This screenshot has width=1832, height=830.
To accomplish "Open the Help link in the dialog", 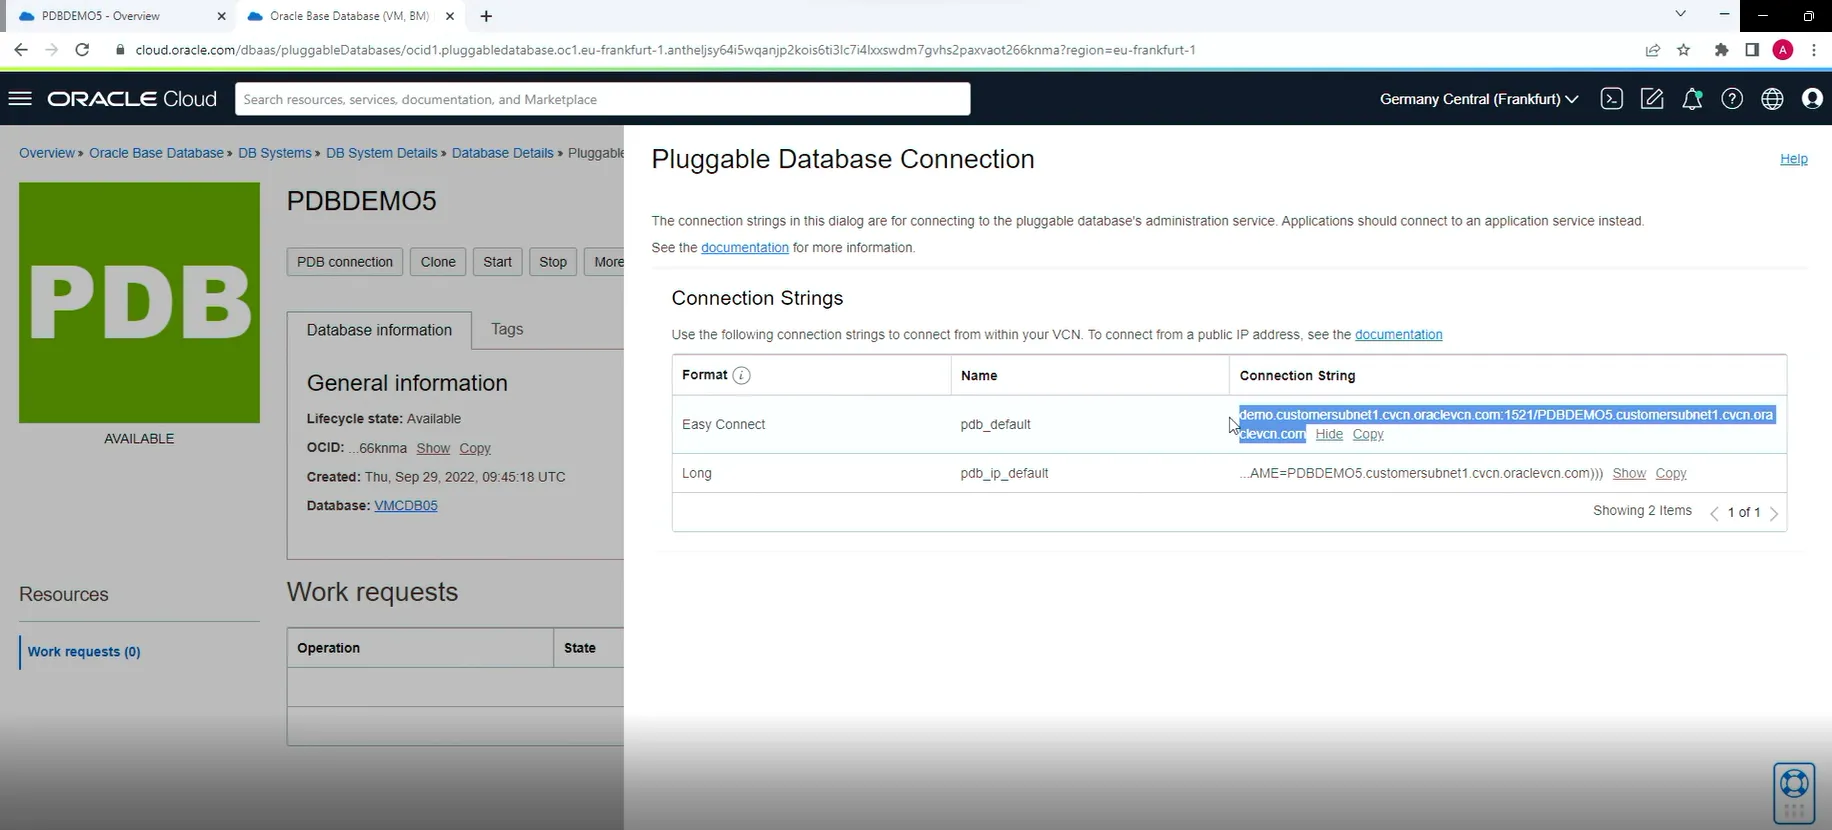I will [x=1794, y=159].
